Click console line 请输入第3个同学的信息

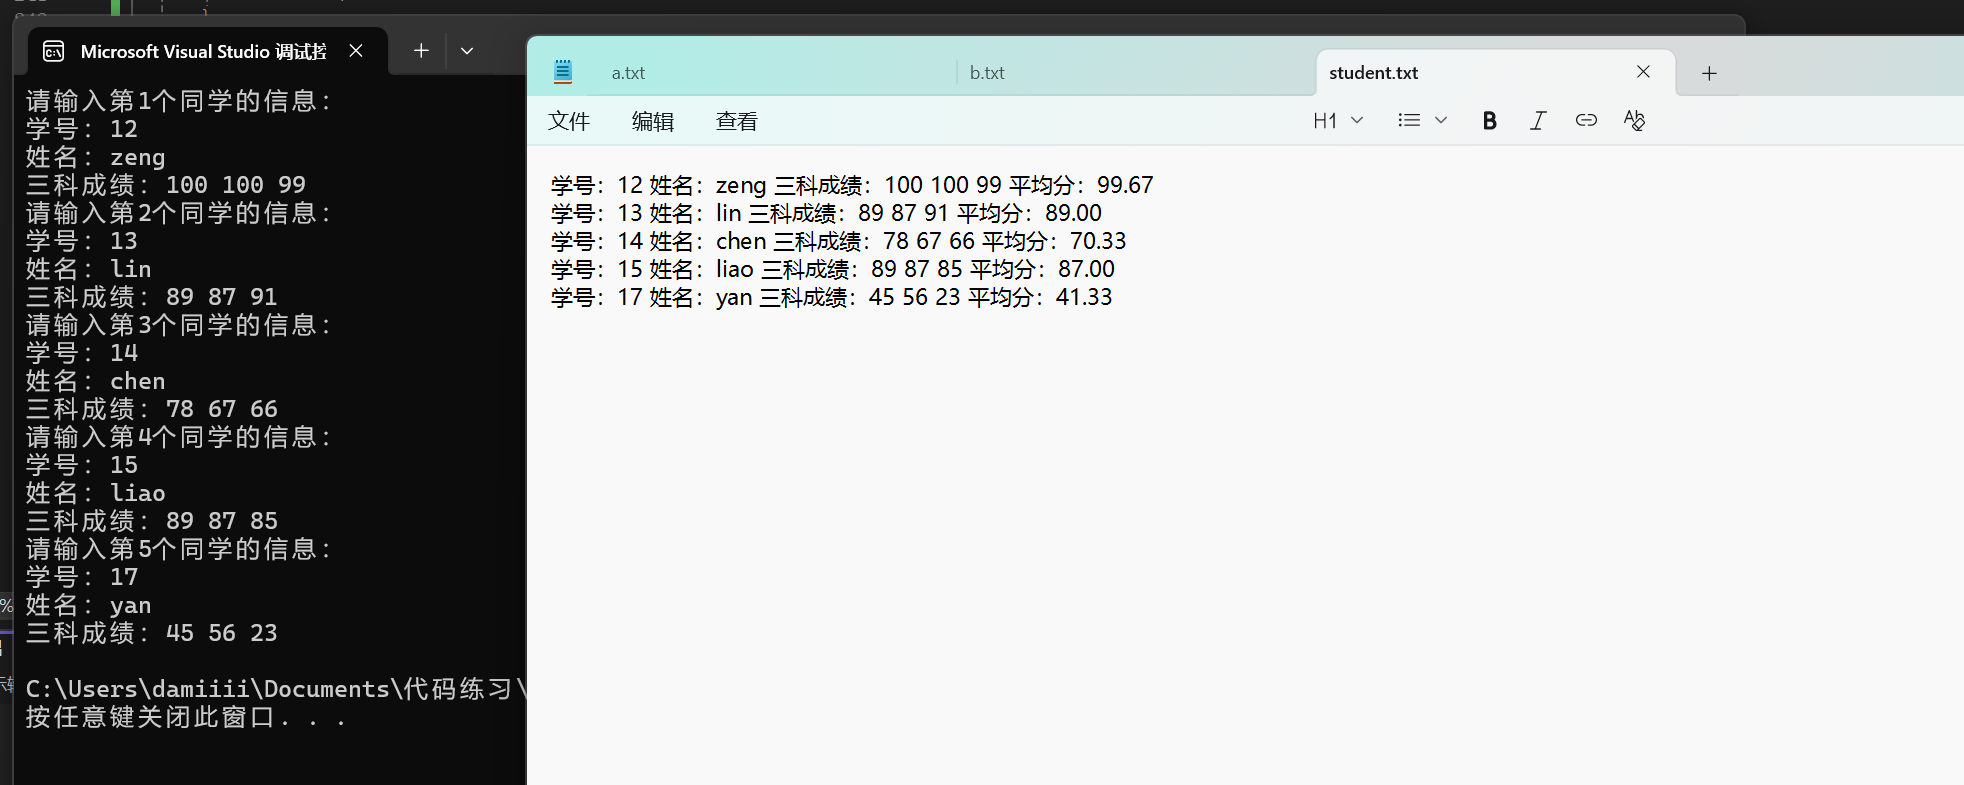coord(179,325)
